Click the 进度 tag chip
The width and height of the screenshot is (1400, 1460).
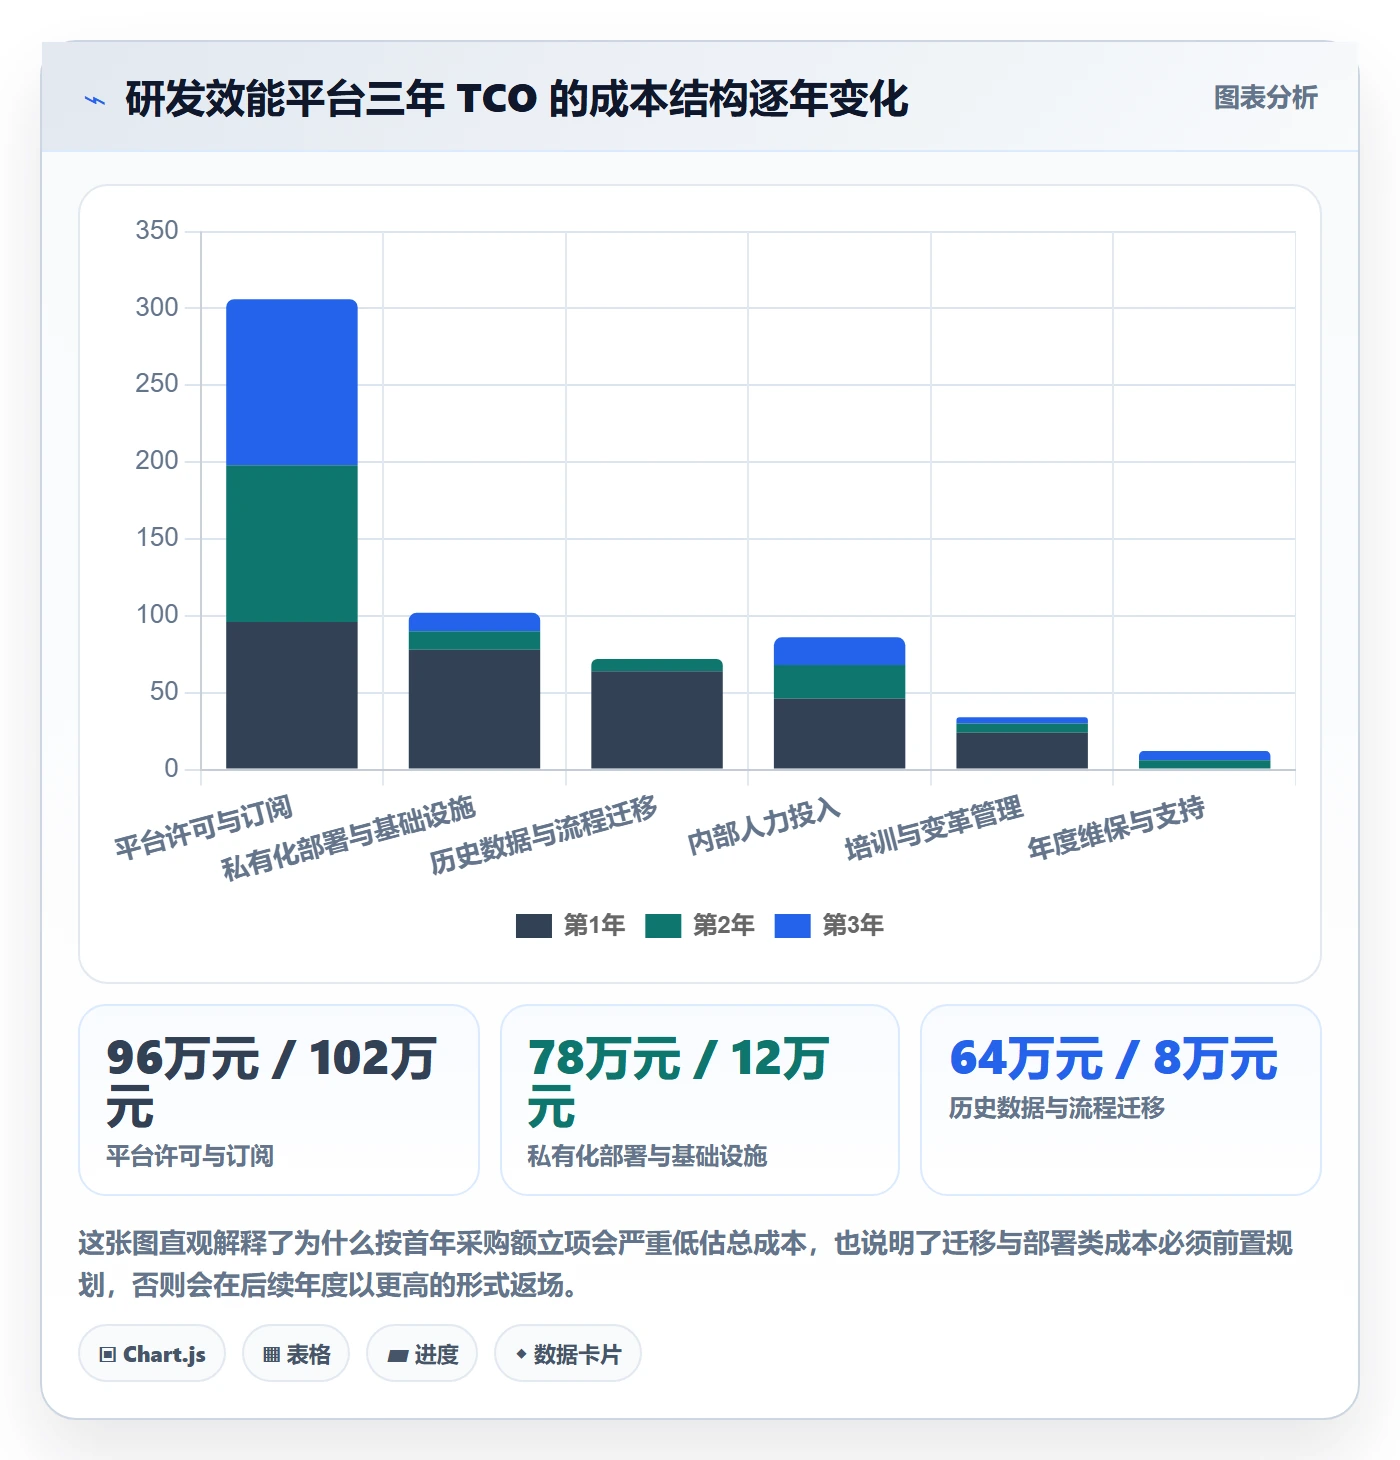(x=422, y=1354)
